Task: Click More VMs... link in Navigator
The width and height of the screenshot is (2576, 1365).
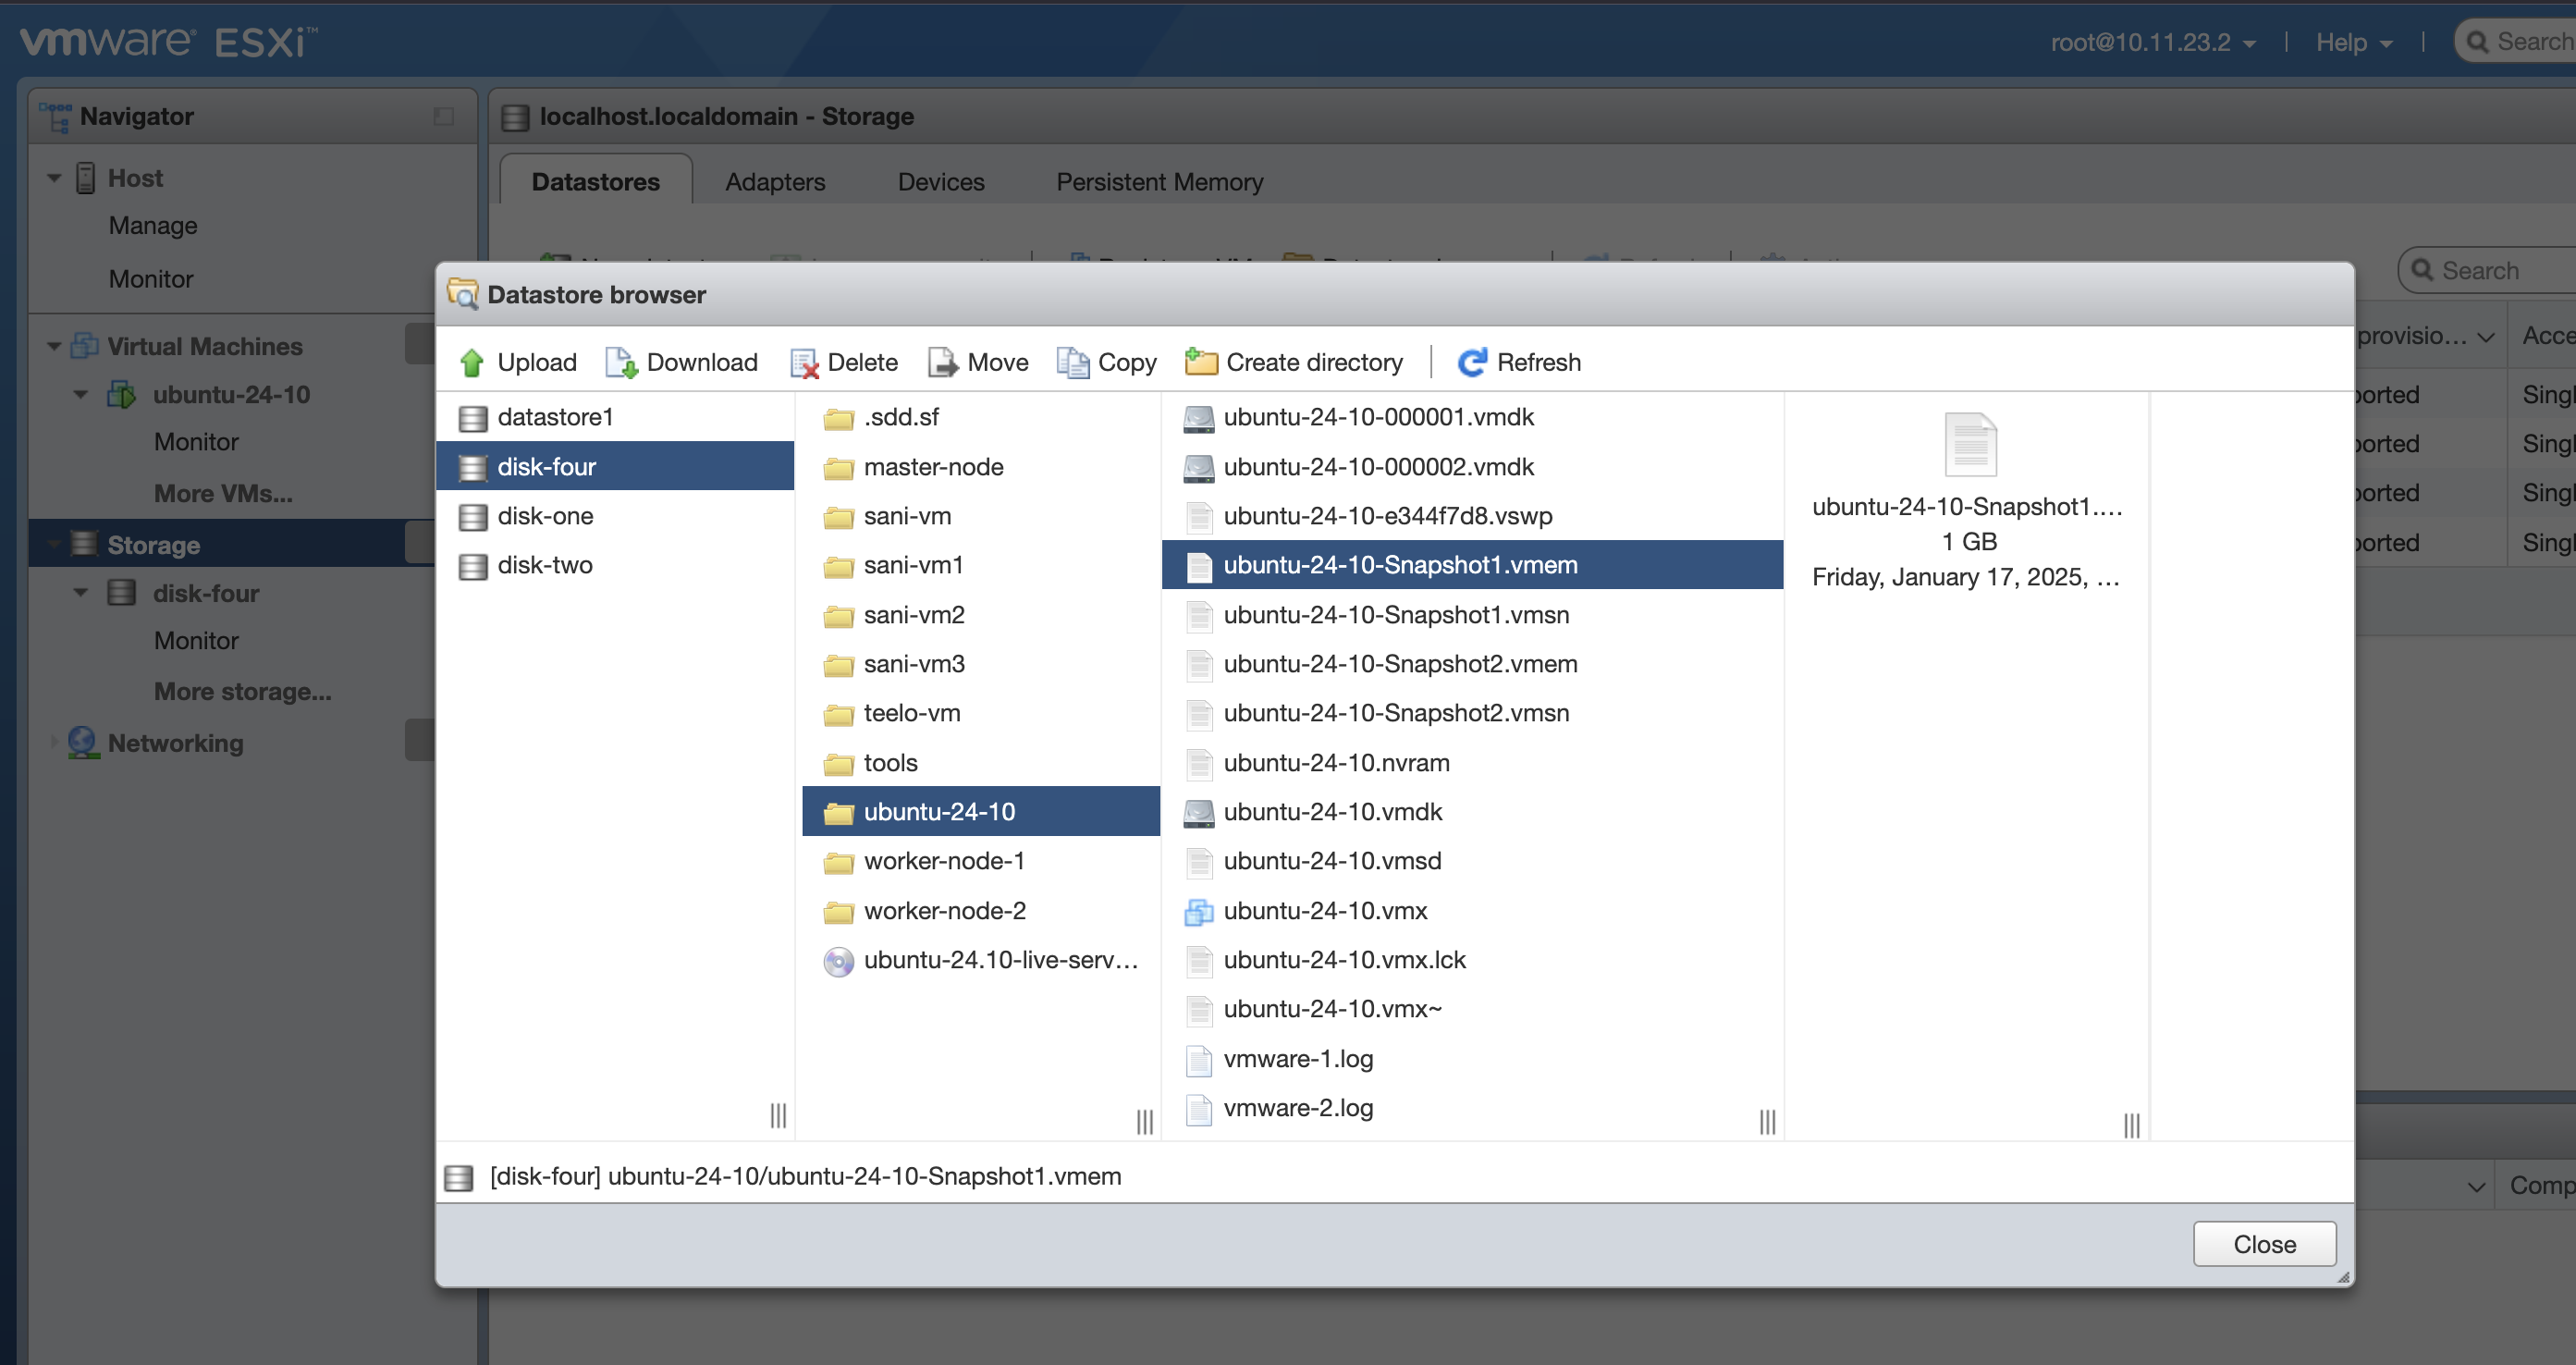Action: [x=223, y=494]
